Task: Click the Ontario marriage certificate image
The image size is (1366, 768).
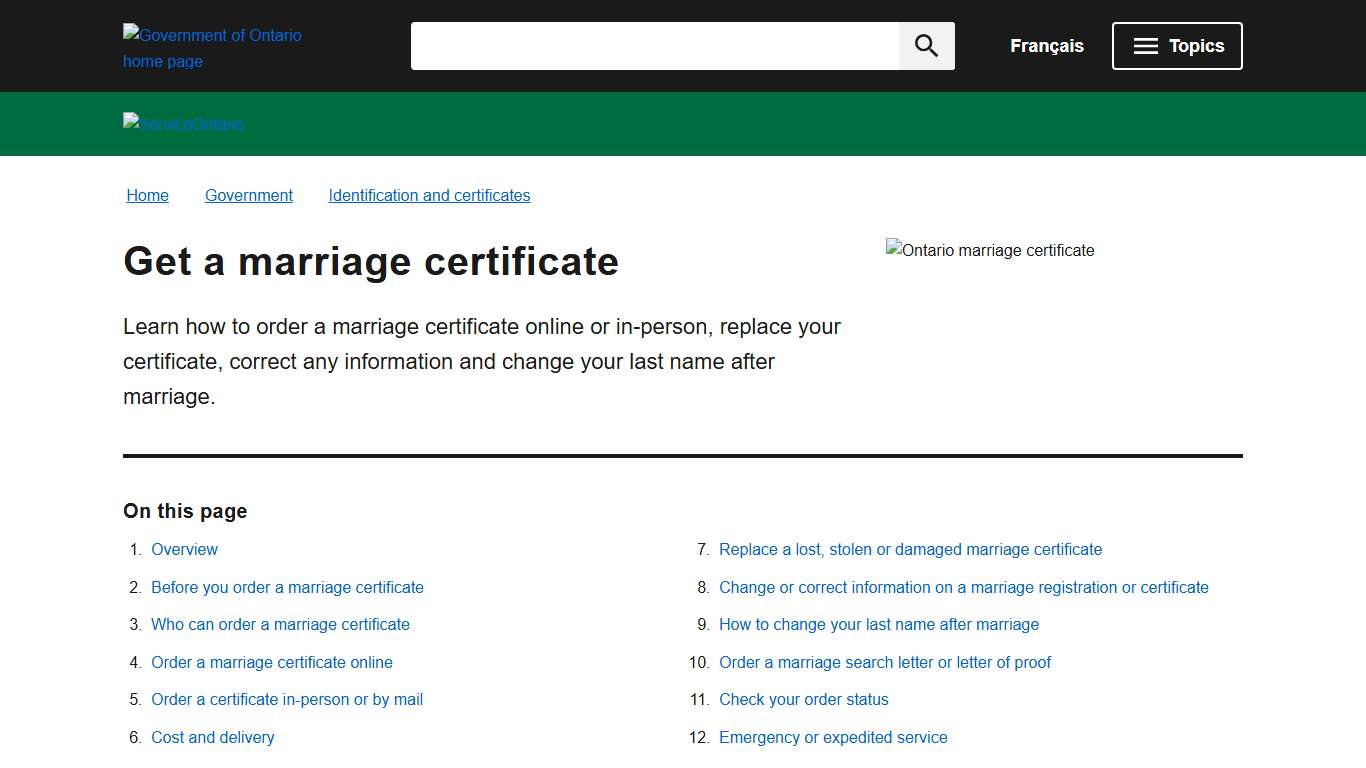Action: pos(989,250)
